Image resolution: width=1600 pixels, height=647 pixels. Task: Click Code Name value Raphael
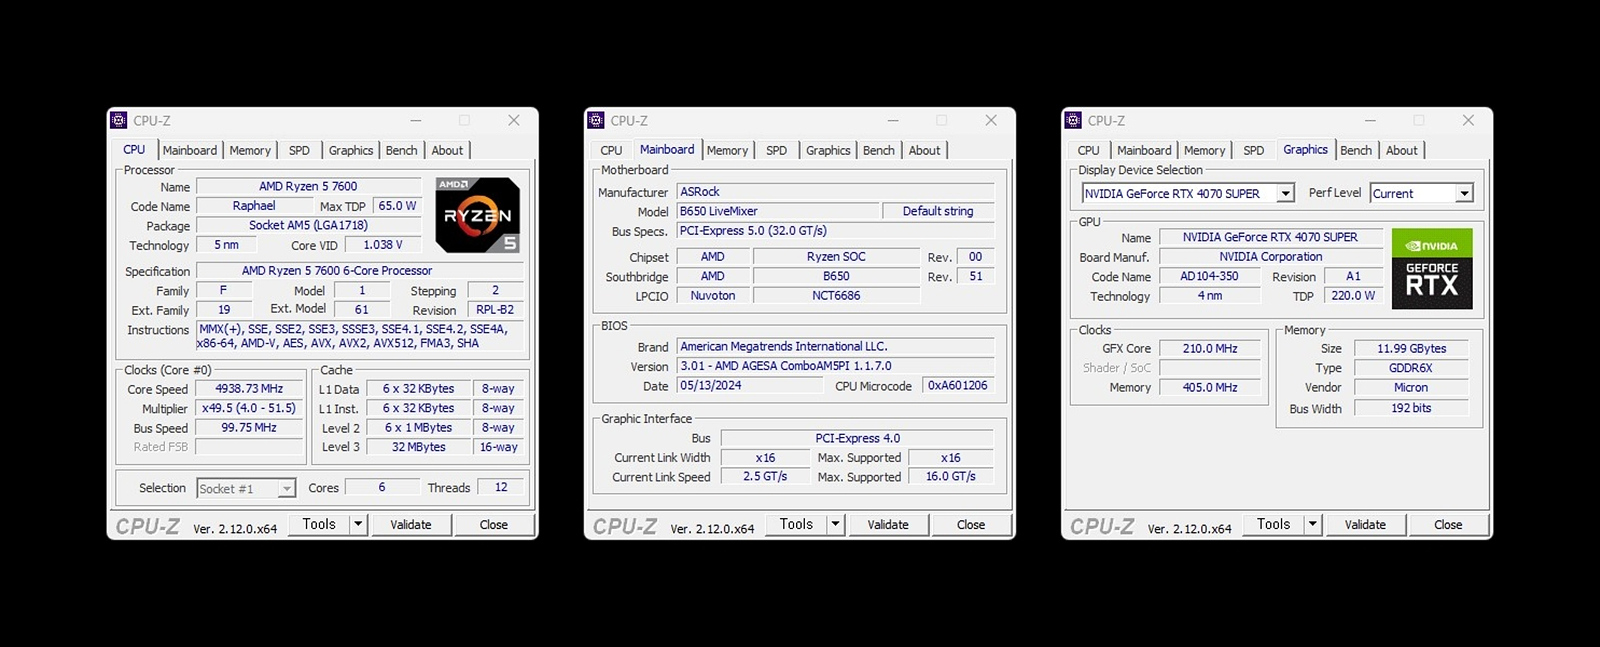(254, 206)
